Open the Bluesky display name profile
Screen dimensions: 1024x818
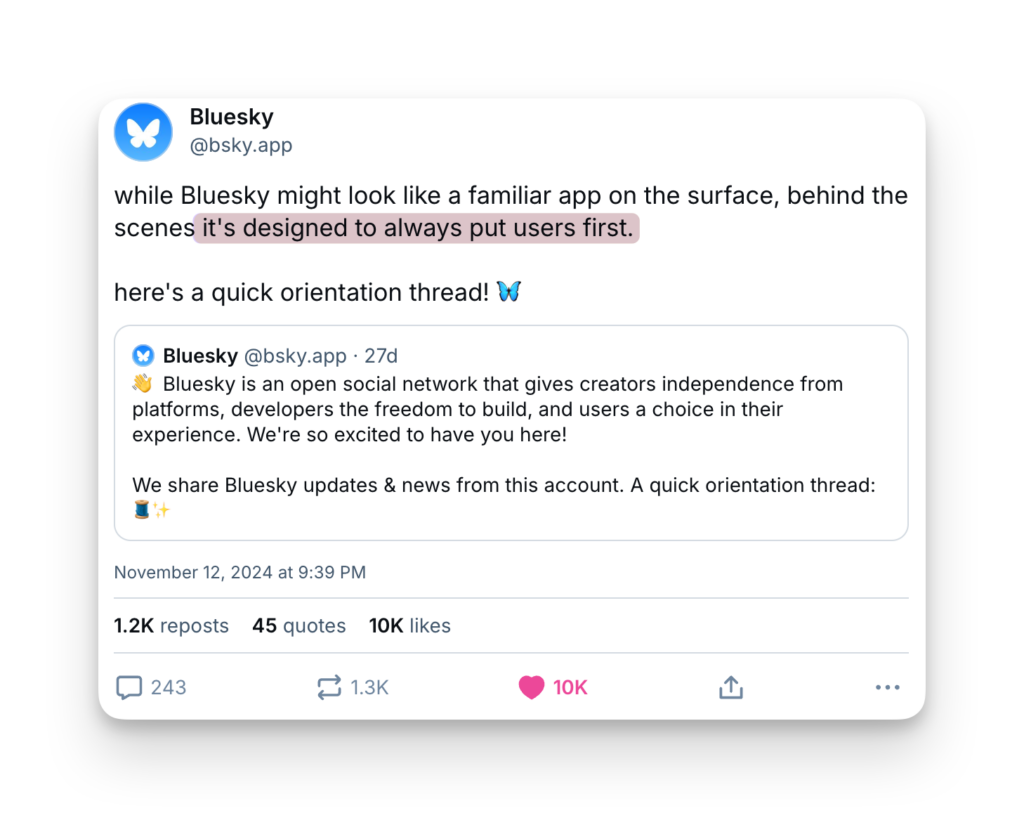231,117
